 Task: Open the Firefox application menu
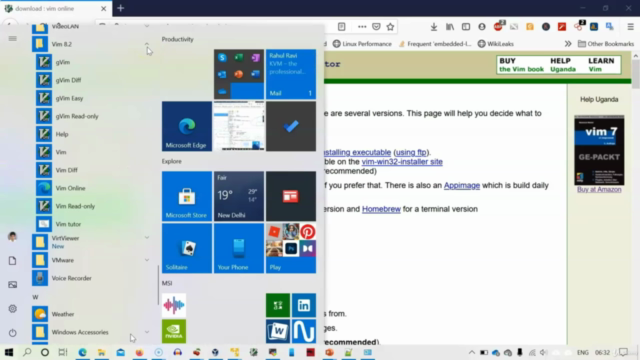point(630,27)
